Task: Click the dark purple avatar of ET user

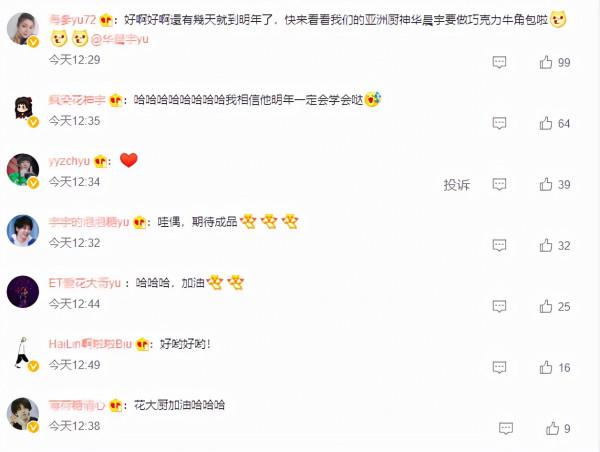Action: [23, 292]
